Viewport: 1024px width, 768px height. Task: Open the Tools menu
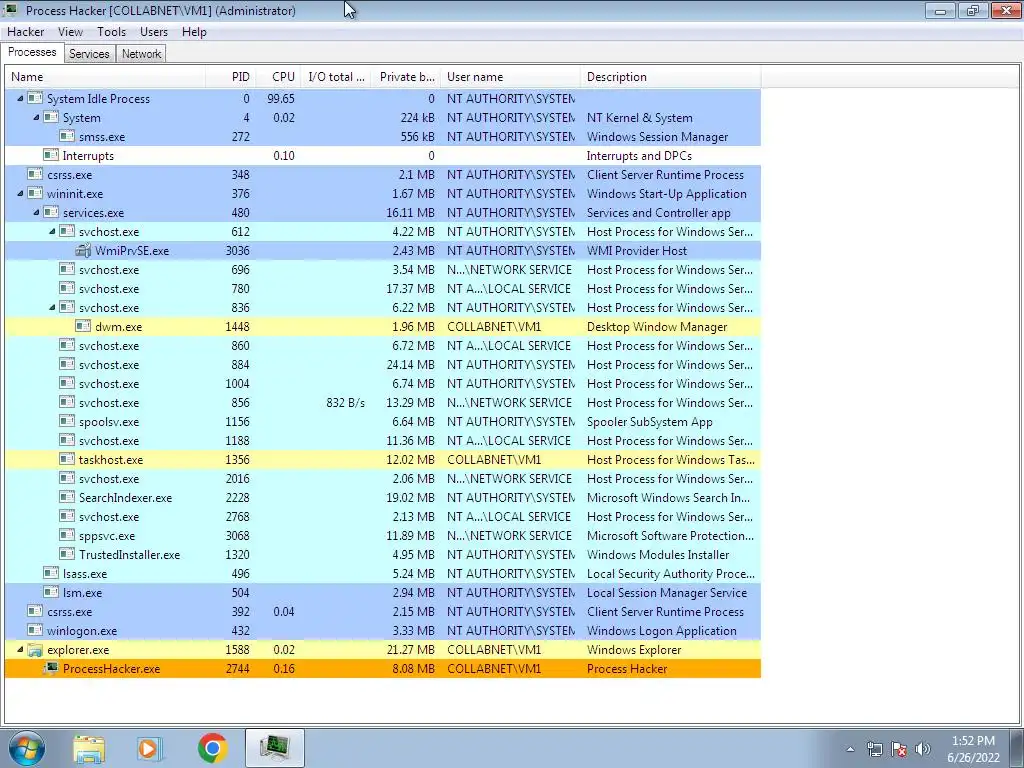click(112, 32)
